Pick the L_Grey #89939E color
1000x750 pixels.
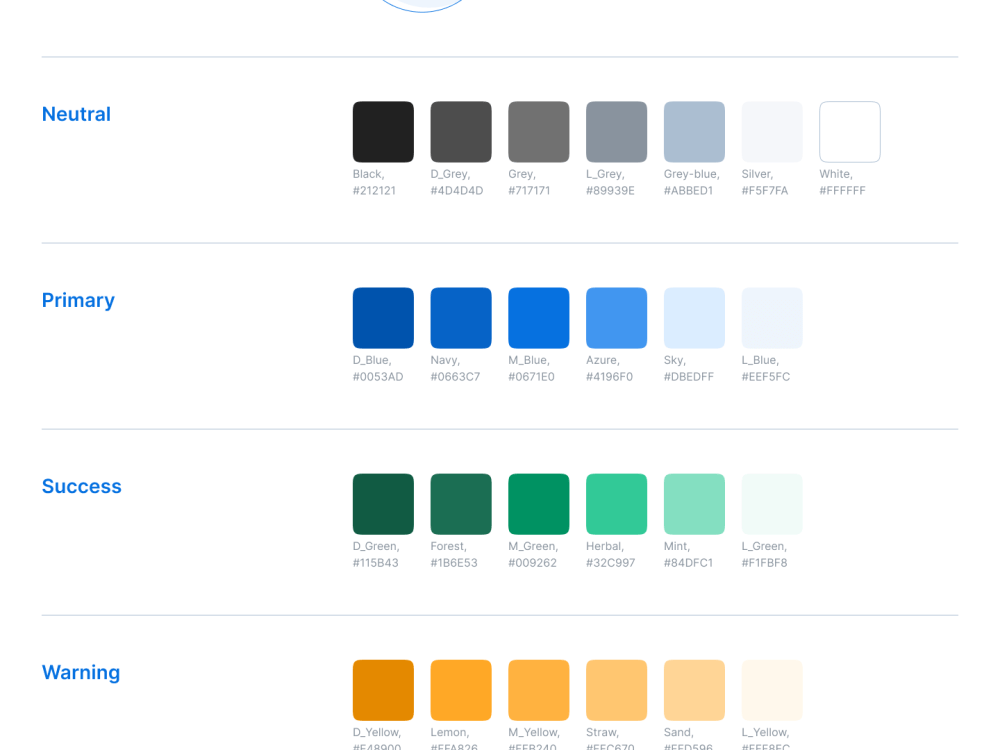pos(616,131)
